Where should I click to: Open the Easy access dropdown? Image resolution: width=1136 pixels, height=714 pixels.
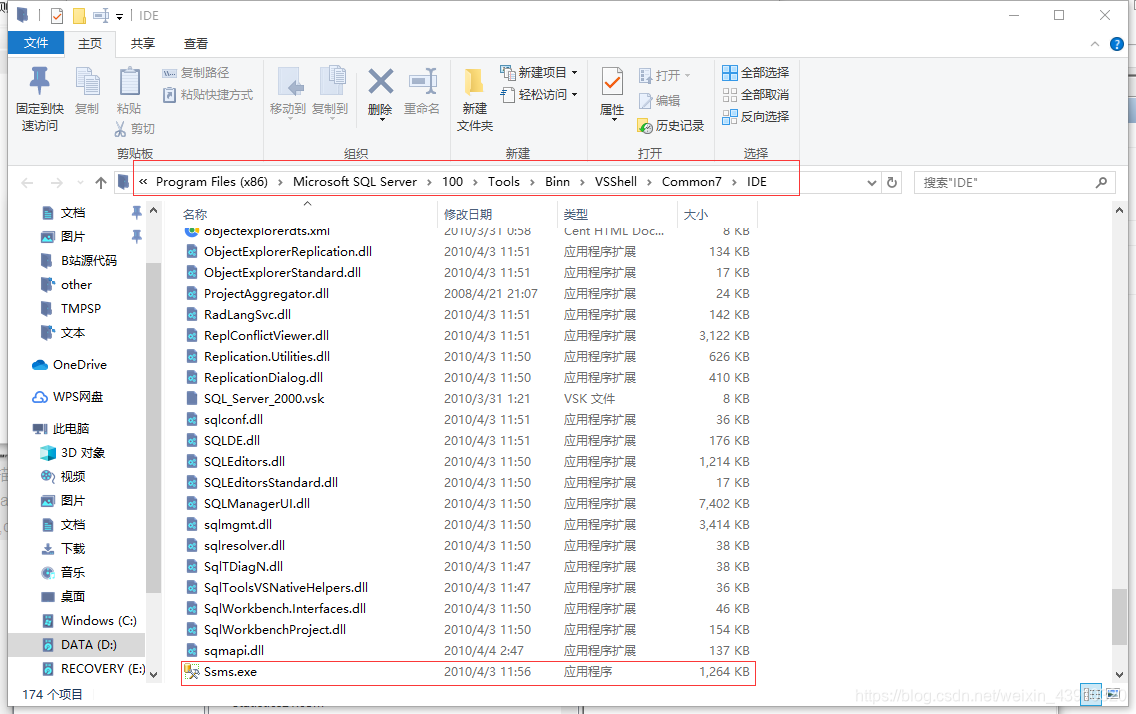[539, 95]
